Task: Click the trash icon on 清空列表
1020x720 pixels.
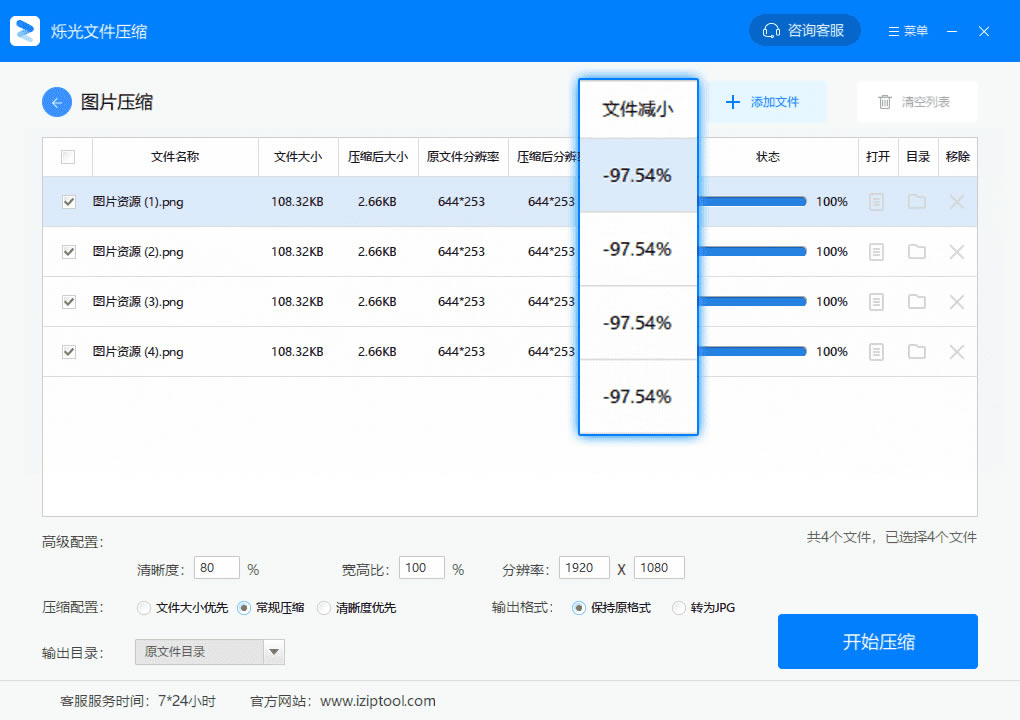Action: click(x=886, y=101)
